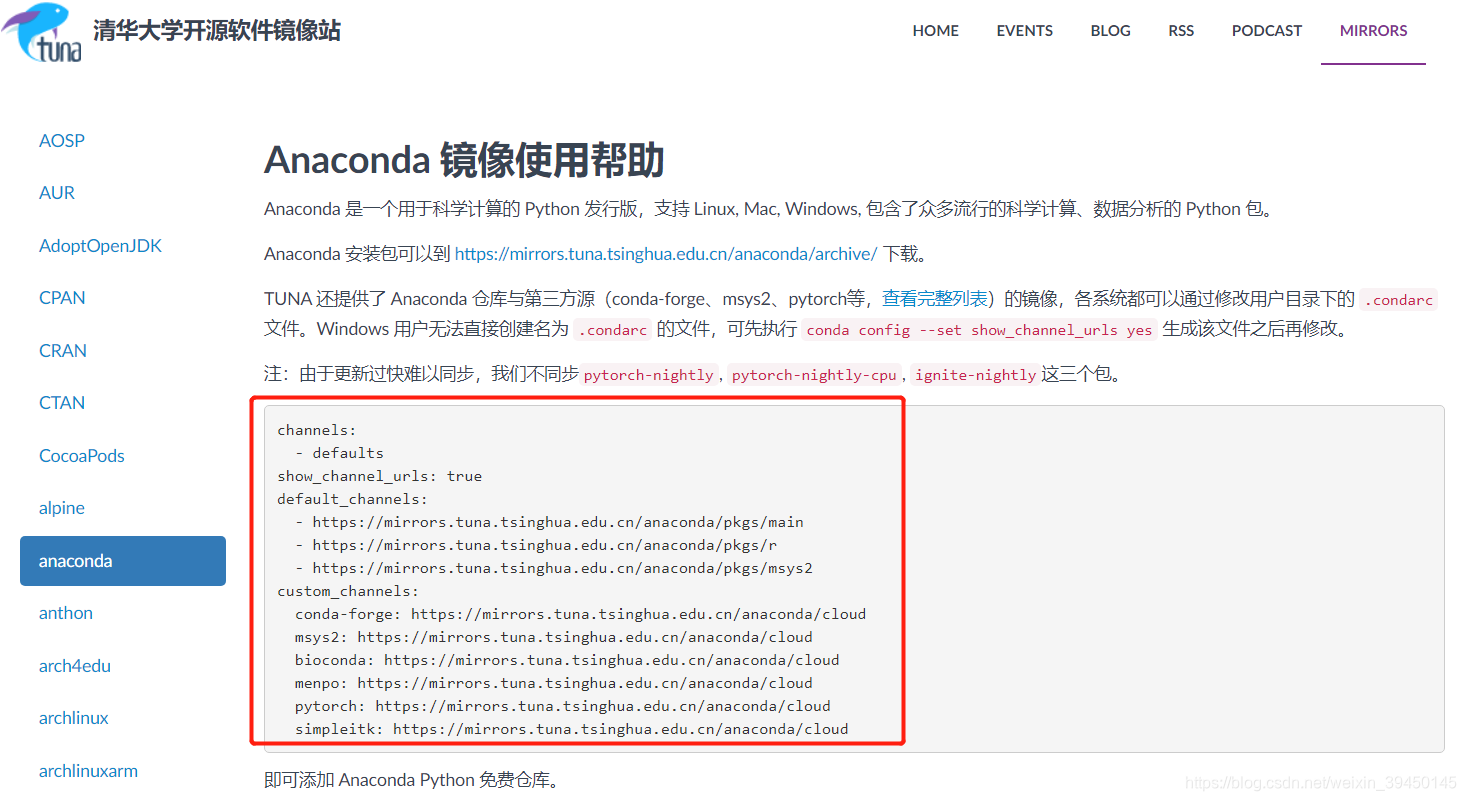Click the ignite-nightly inline code

(975, 375)
